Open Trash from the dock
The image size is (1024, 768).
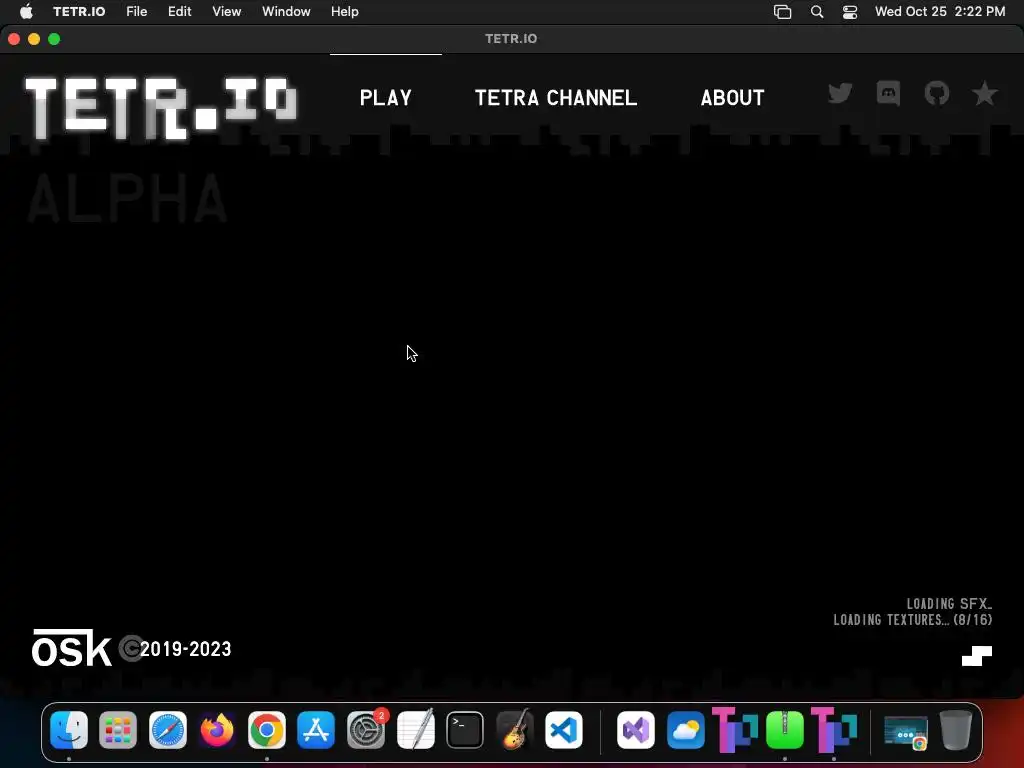[x=955, y=730]
